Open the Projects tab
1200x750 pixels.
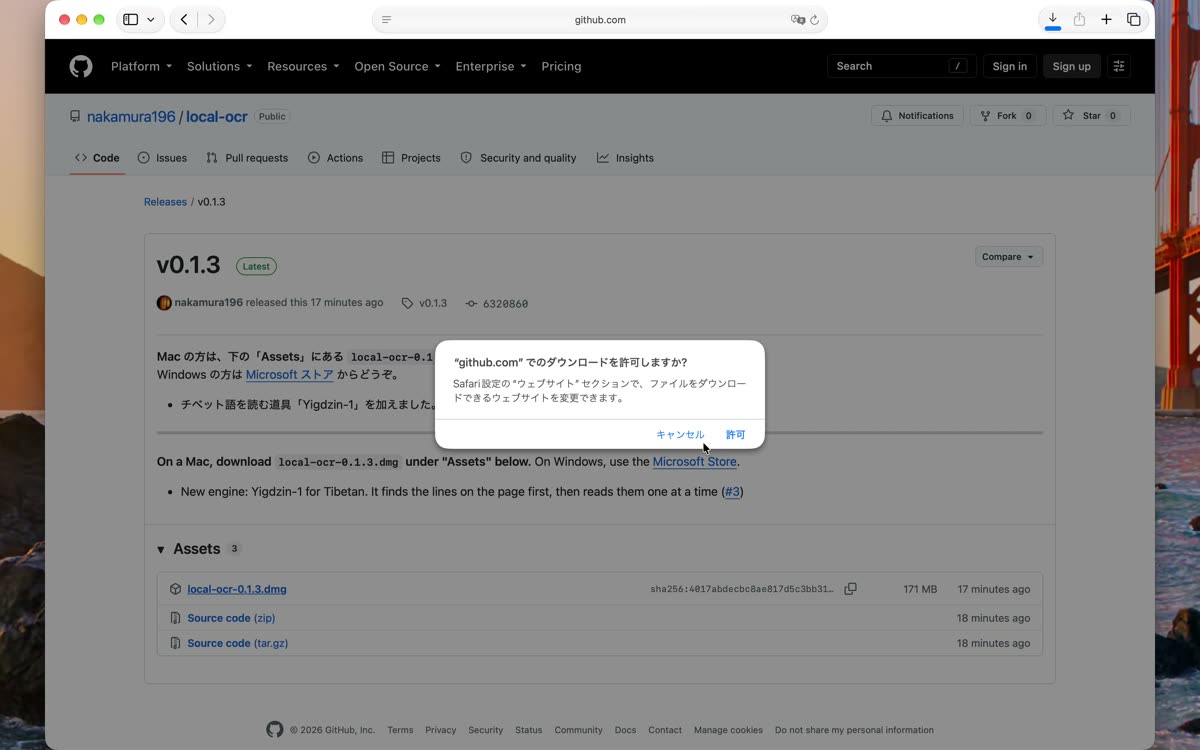pyautogui.click(x=411, y=158)
